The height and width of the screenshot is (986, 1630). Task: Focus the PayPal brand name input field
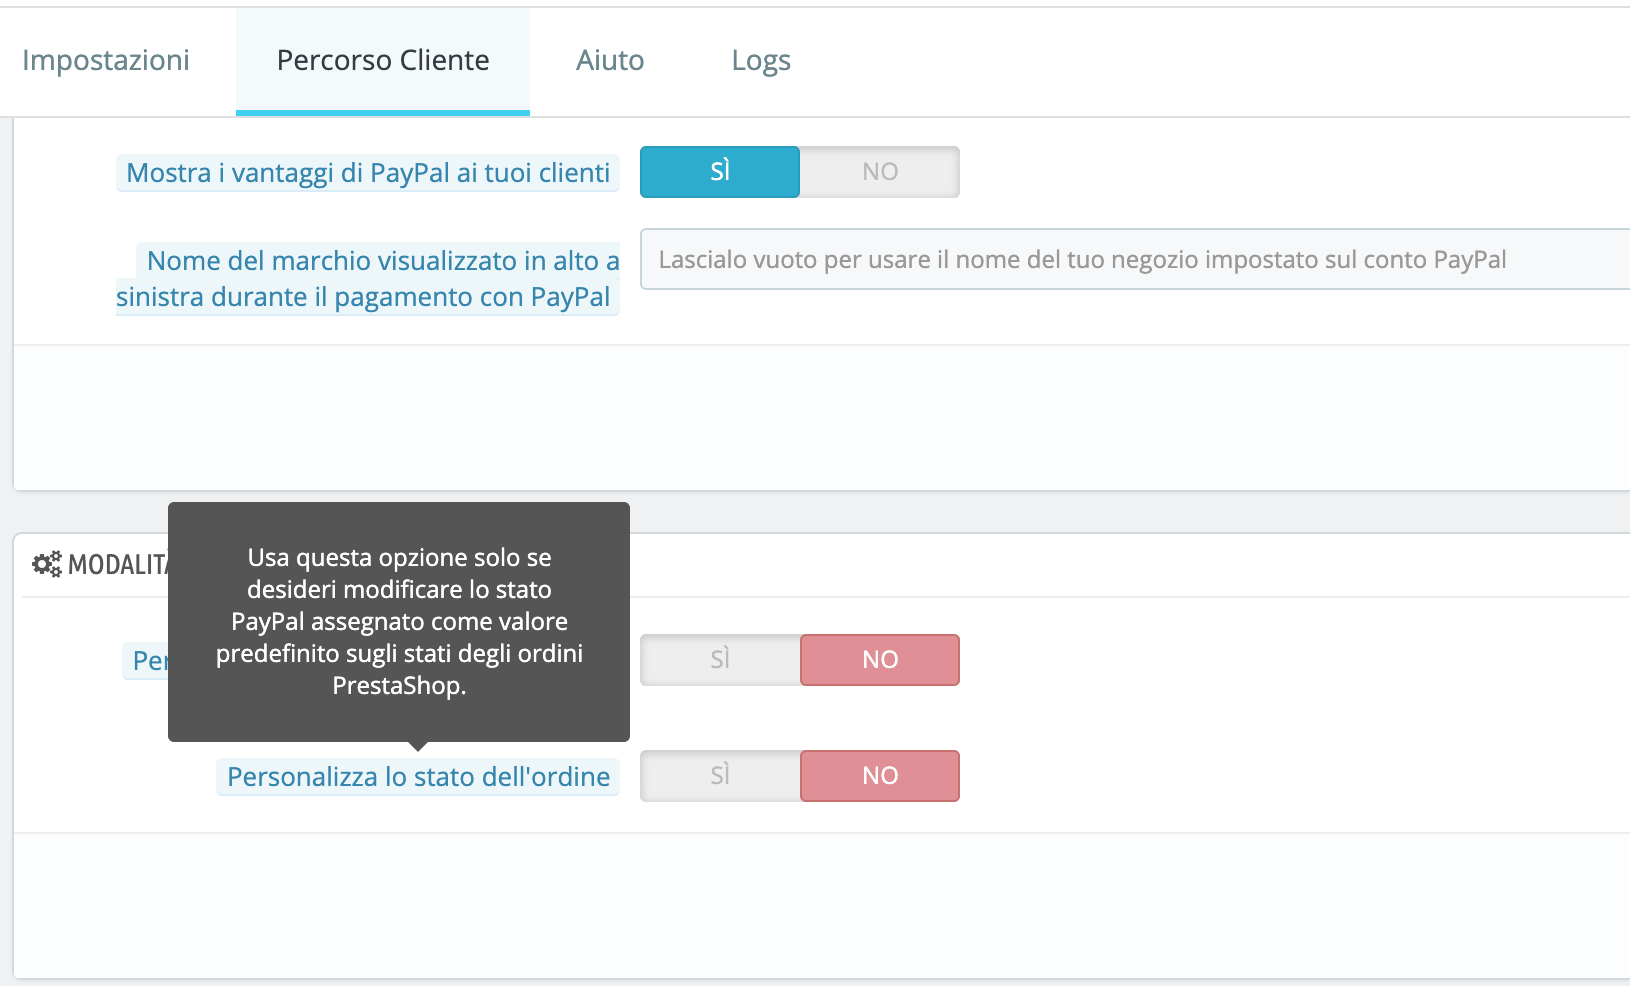tap(1135, 260)
